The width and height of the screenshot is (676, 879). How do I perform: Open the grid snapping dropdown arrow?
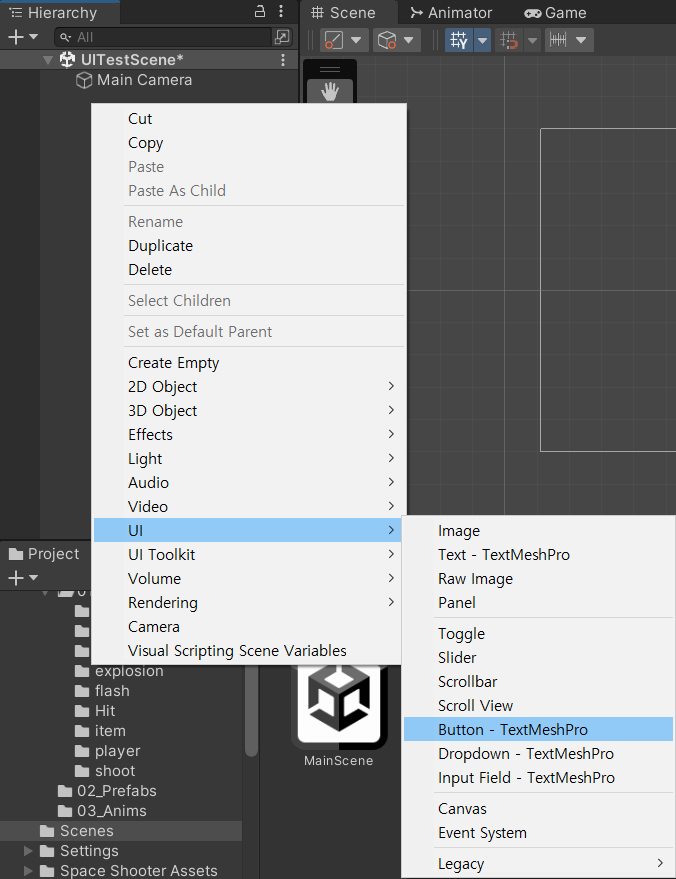tap(532, 40)
